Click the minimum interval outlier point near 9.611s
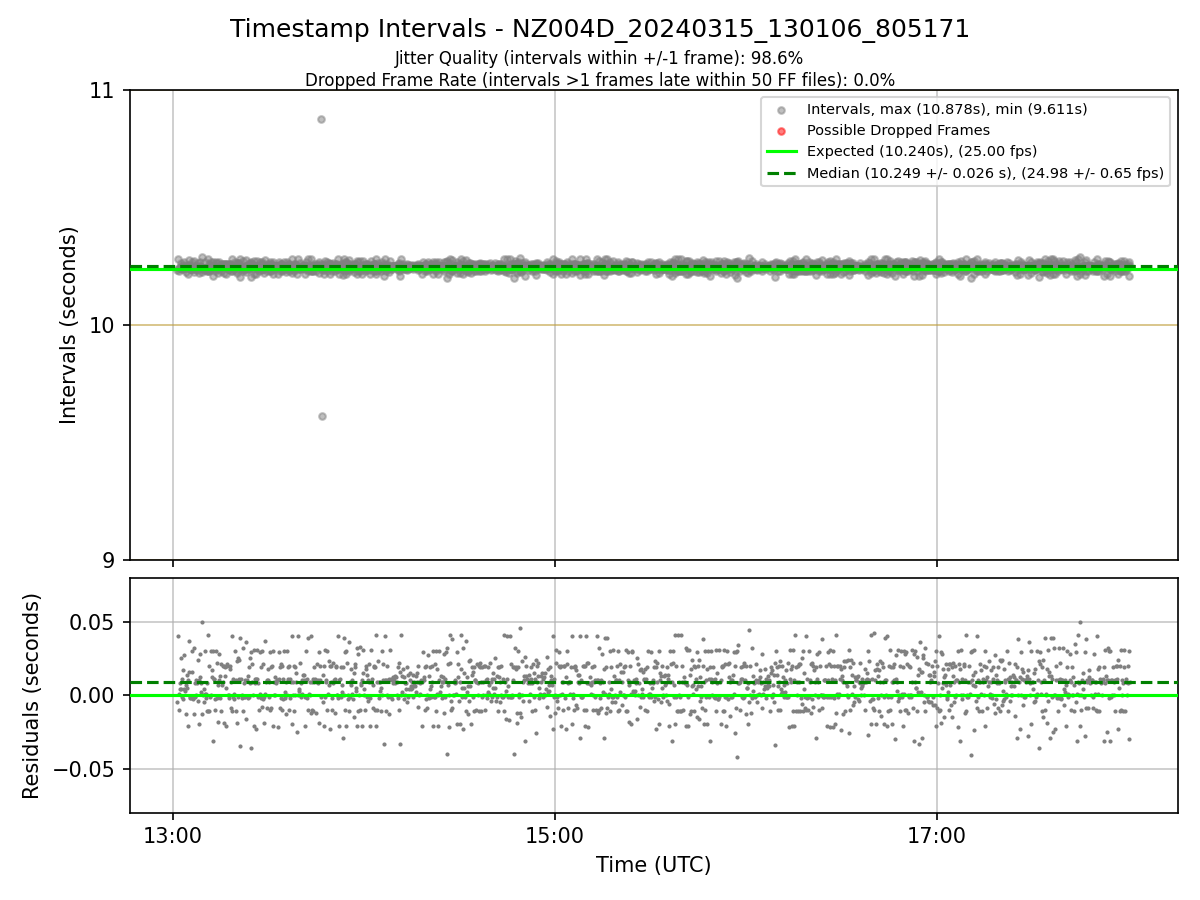This screenshot has height=900, width=1200. (x=322, y=416)
